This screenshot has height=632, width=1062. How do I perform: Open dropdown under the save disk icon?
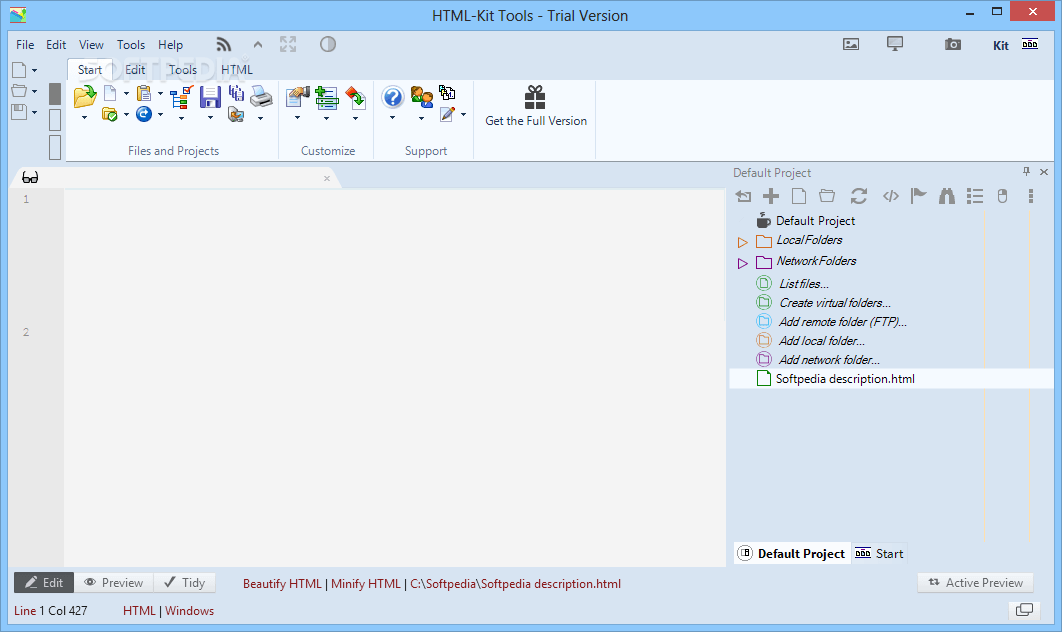click(210, 118)
